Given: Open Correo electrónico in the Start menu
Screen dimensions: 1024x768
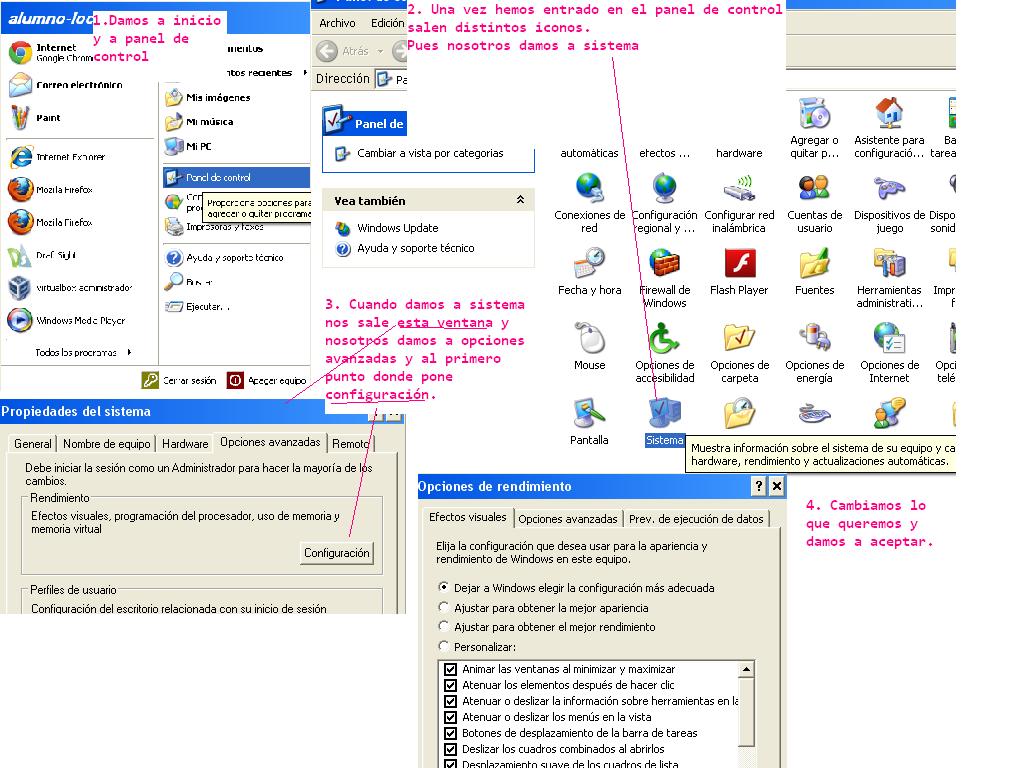Looking at the screenshot, I should click(x=65, y=85).
